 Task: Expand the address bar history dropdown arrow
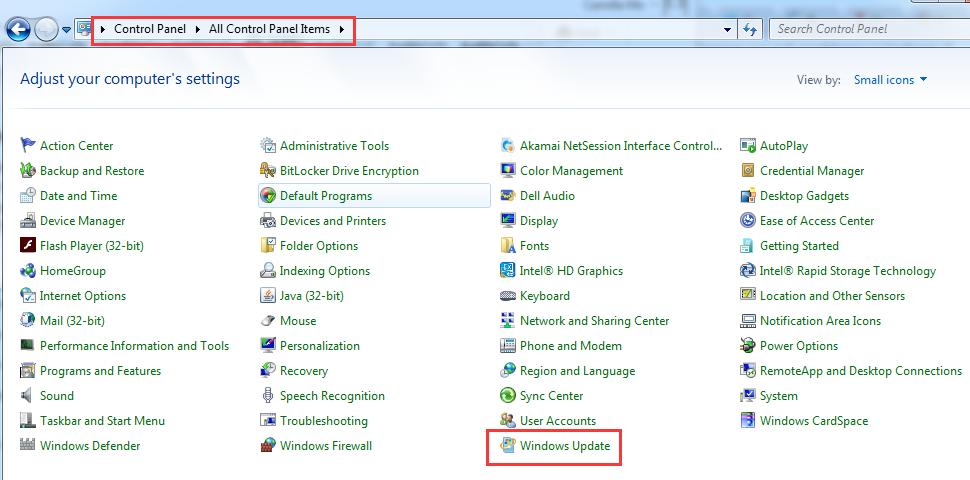pyautogui.click(x=728, y=29)
